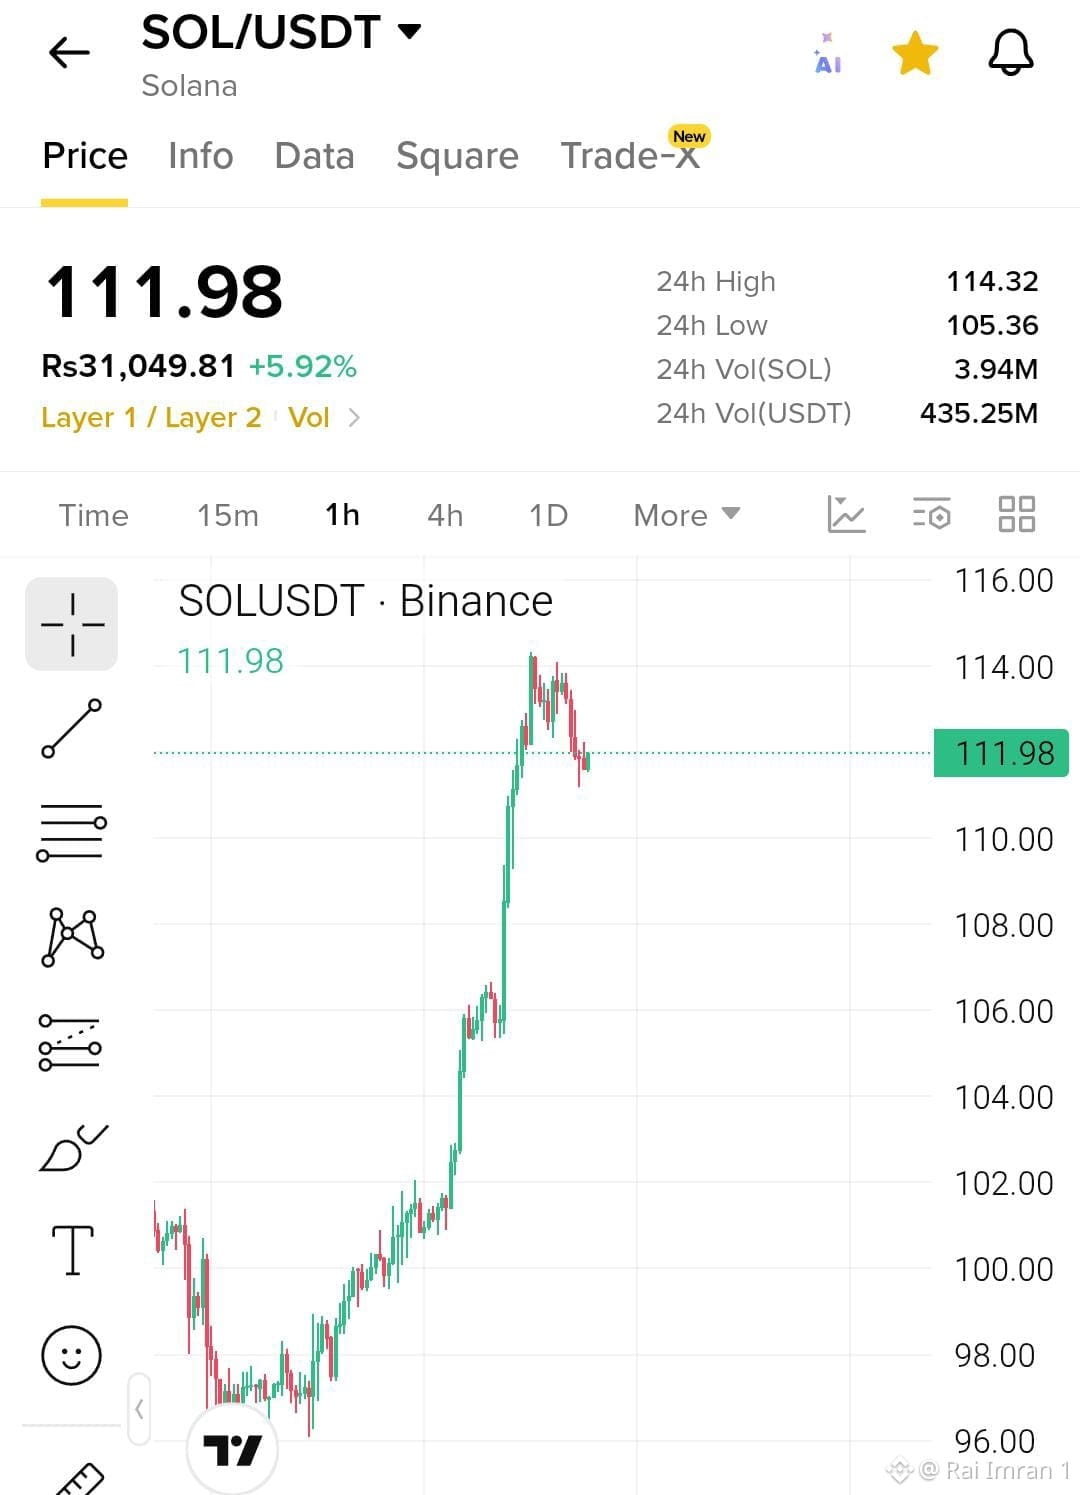
Task: Go back using the left arrow
Action: (69, 52)
